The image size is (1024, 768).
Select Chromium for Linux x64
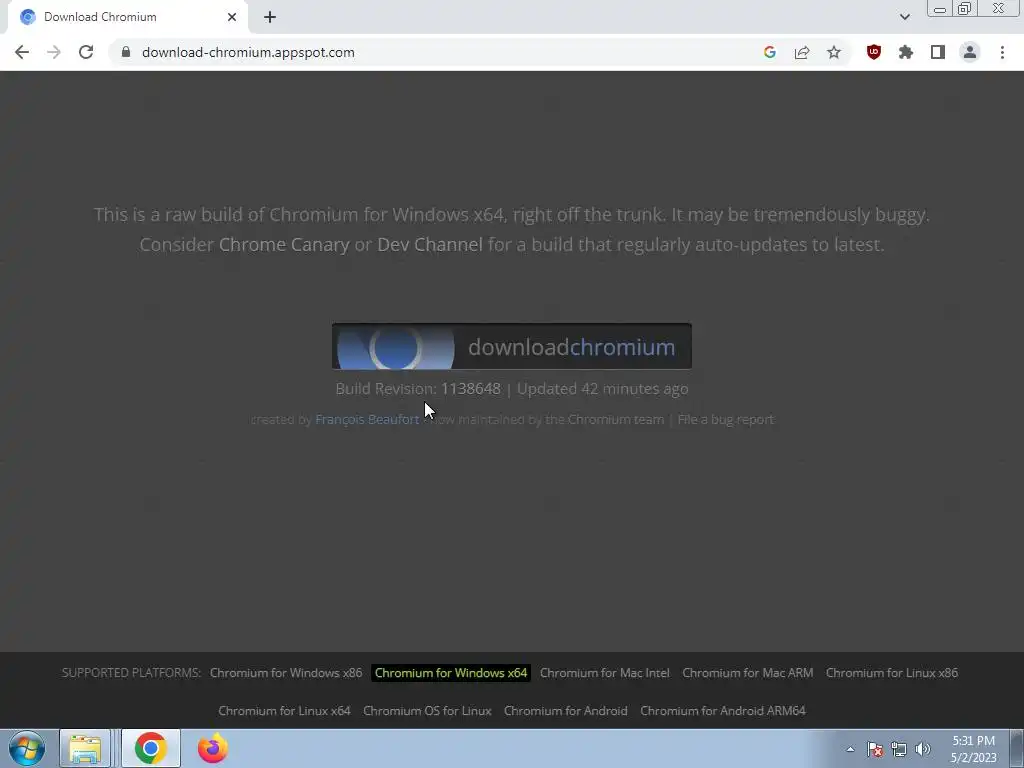tap(284, 711)
